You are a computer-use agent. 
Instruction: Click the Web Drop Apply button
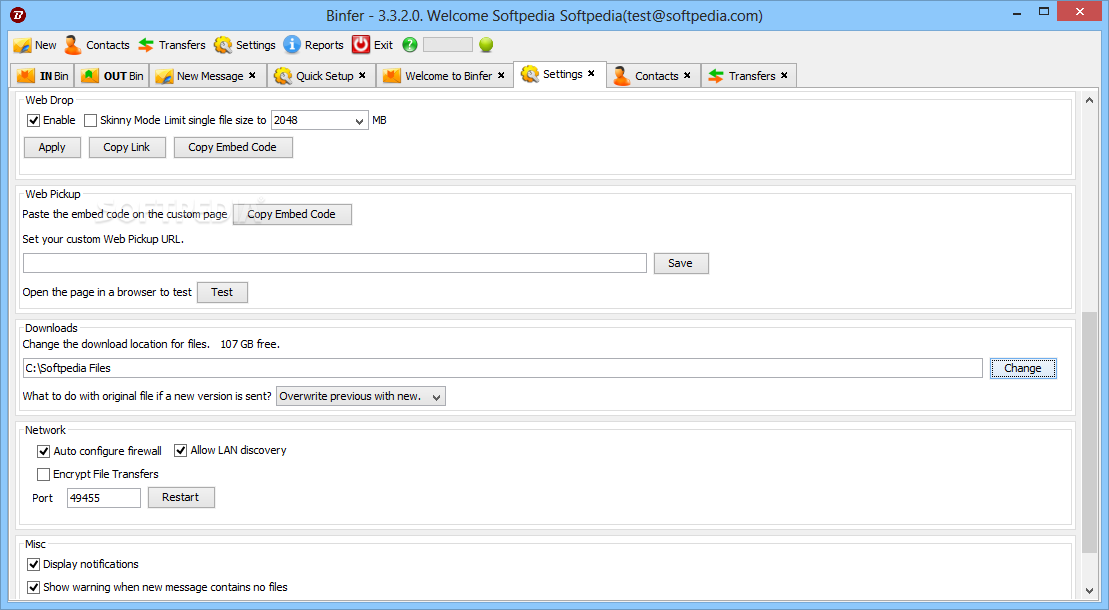[52, 147]
